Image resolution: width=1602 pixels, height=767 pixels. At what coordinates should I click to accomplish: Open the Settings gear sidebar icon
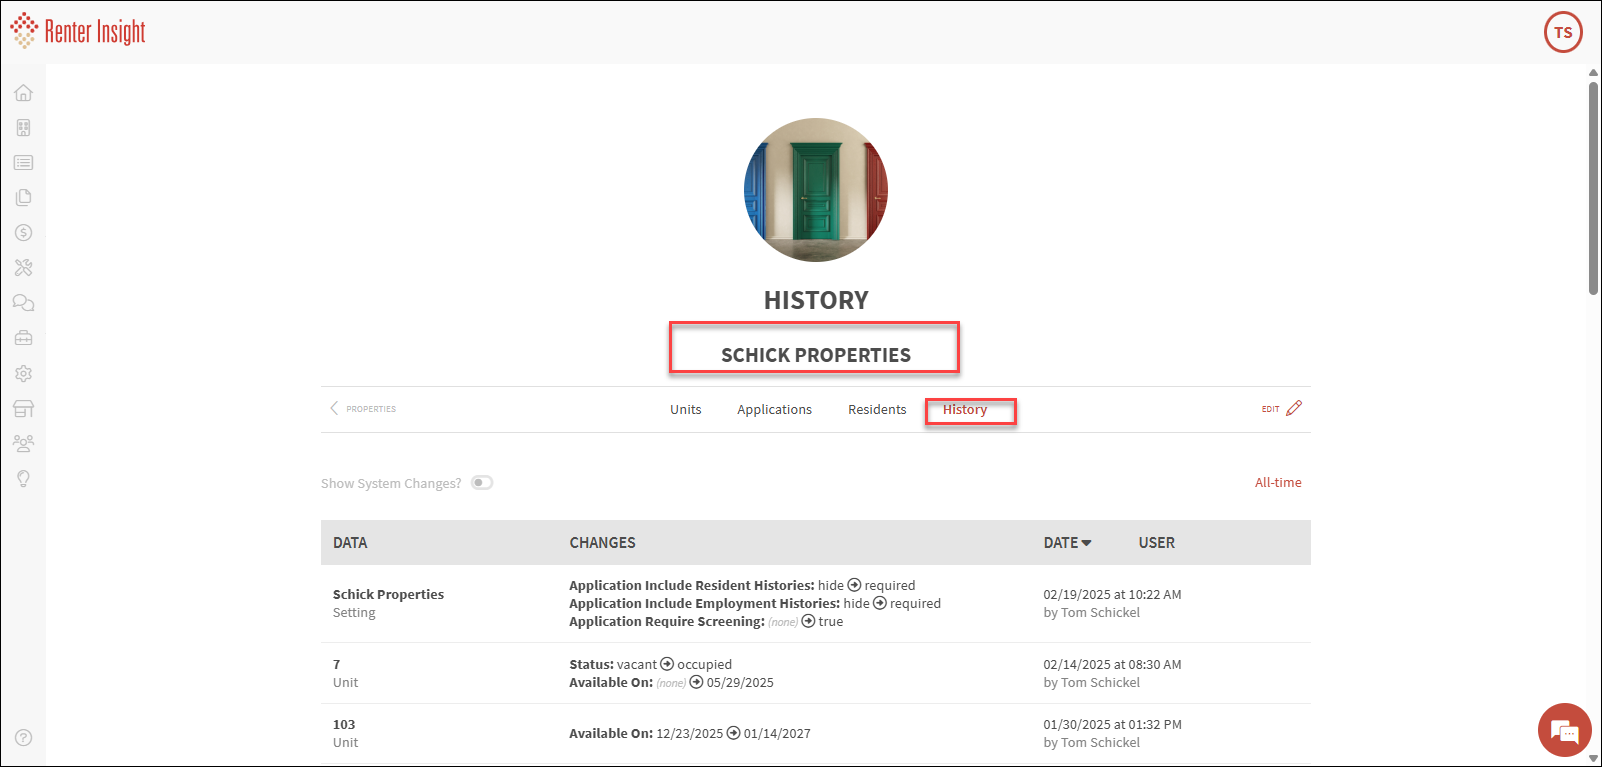(23, 373)
